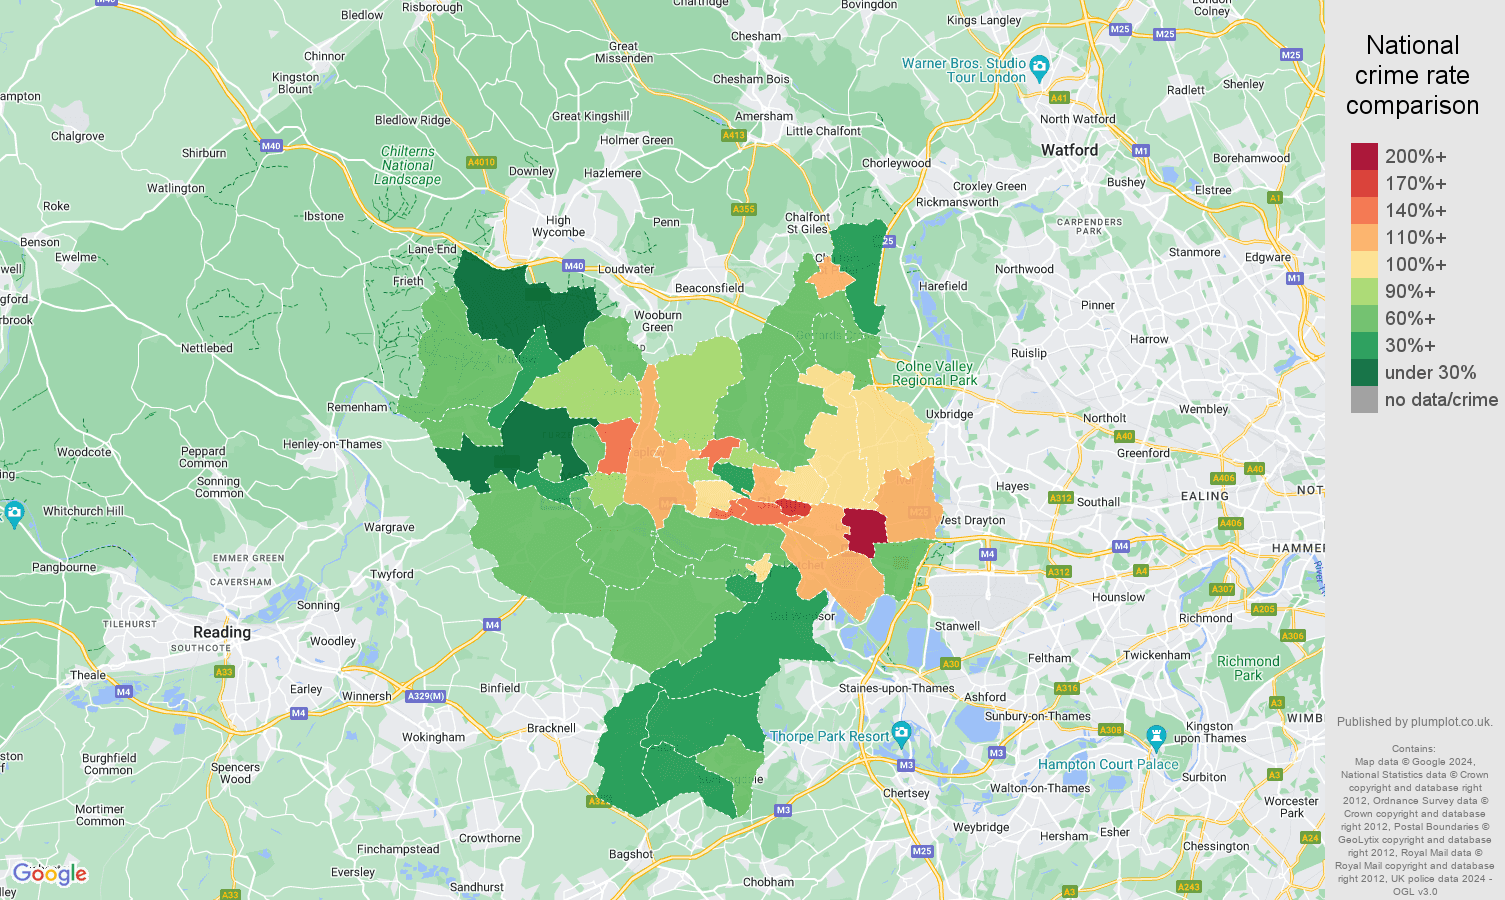
Task: Click the Thorpe Park Resort pin icon
Action: click(x=901, y=733)
